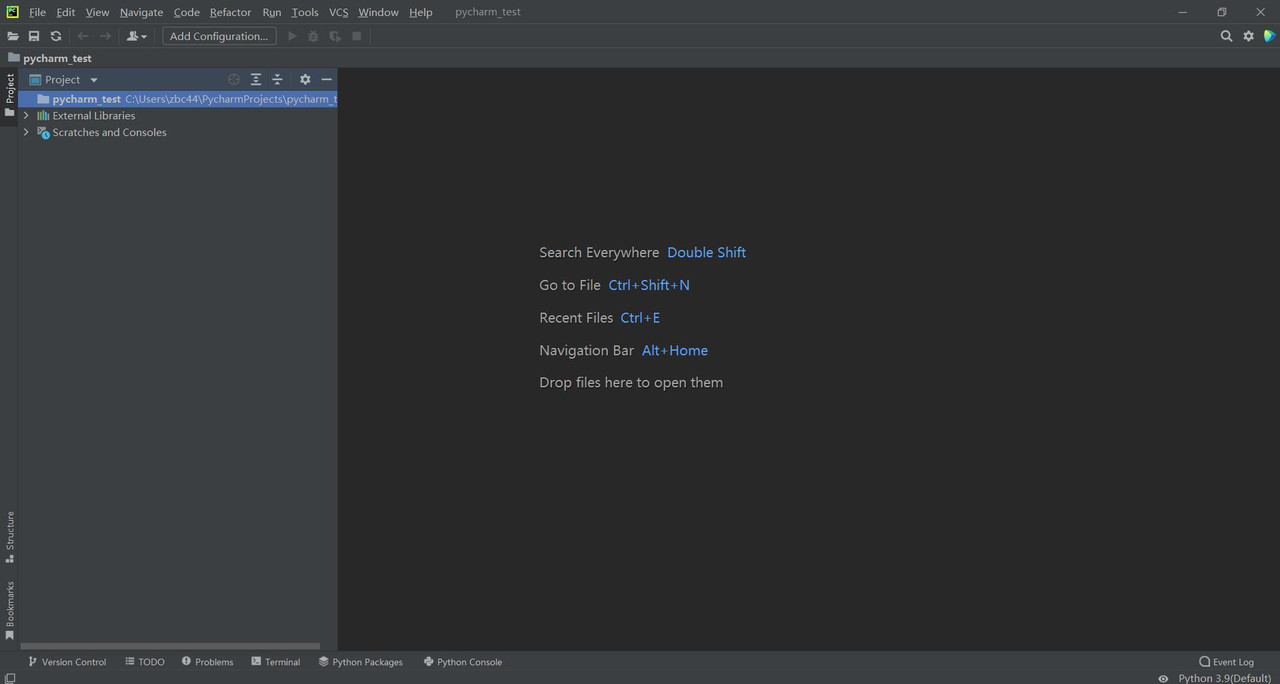Open Search Everywhere magnifier icon

[x=1226, y=36]
